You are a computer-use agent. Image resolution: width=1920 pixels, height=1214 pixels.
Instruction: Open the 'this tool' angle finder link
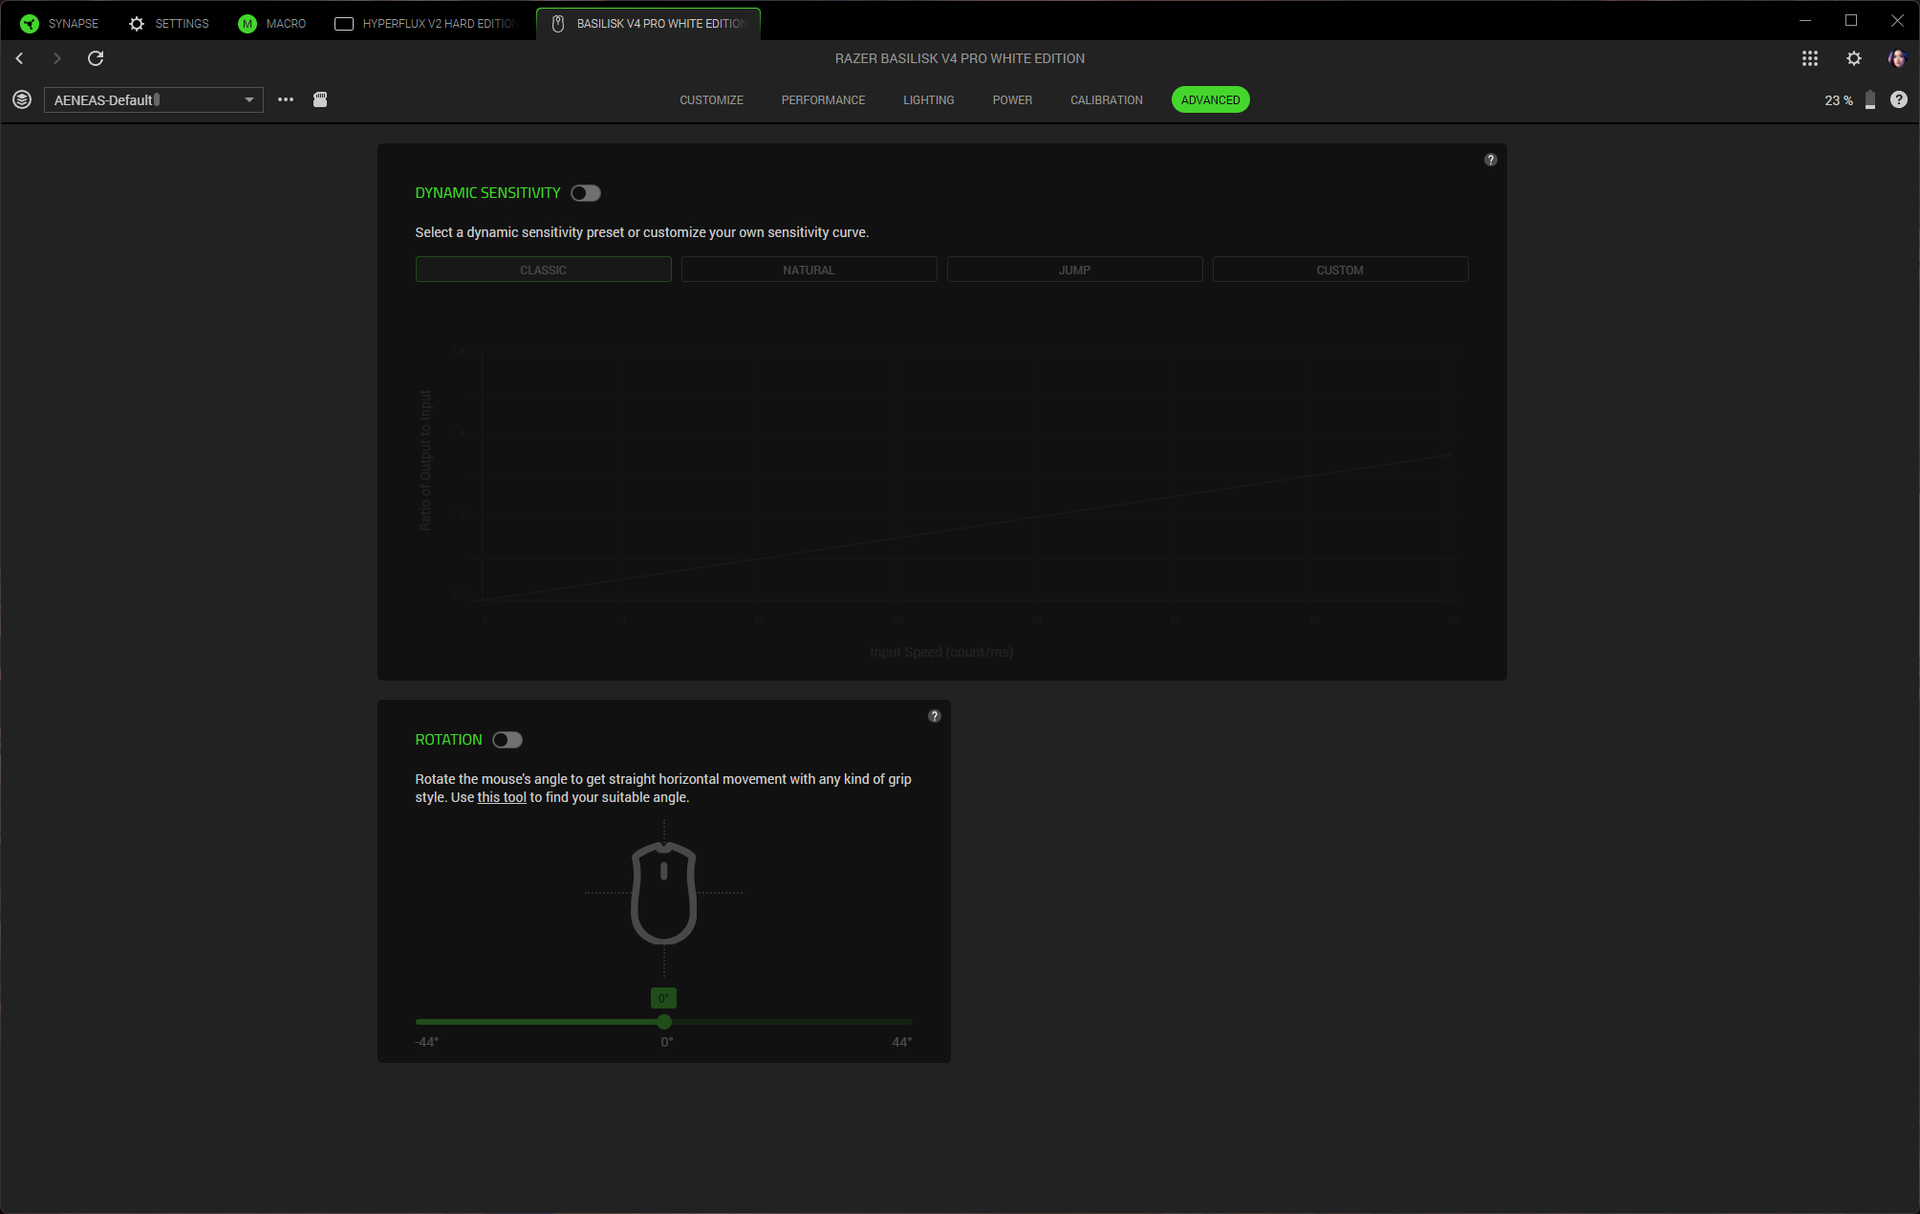click(x=501, y=798)
